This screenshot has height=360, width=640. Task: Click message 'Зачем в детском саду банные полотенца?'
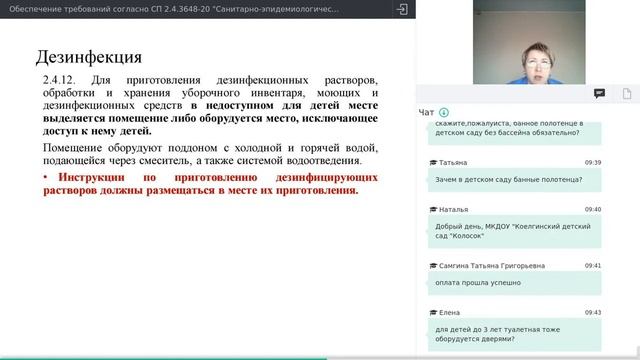514,180
